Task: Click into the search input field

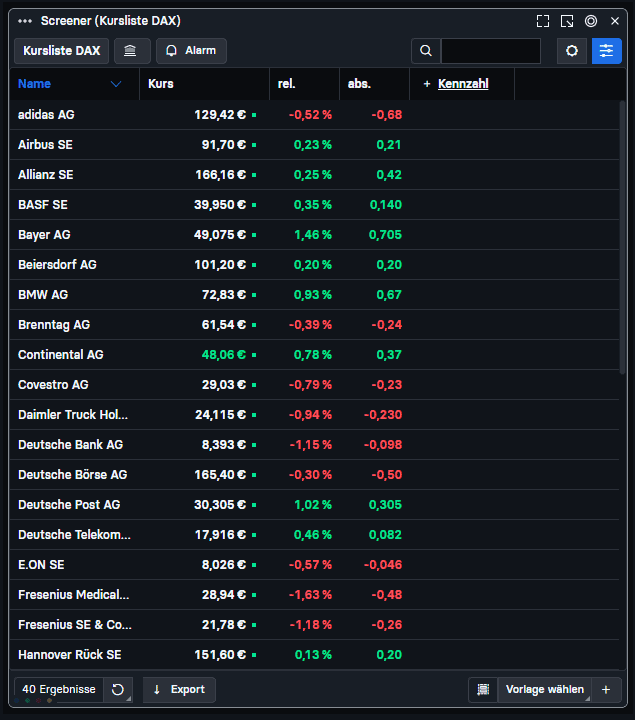Action: [490, 51]
